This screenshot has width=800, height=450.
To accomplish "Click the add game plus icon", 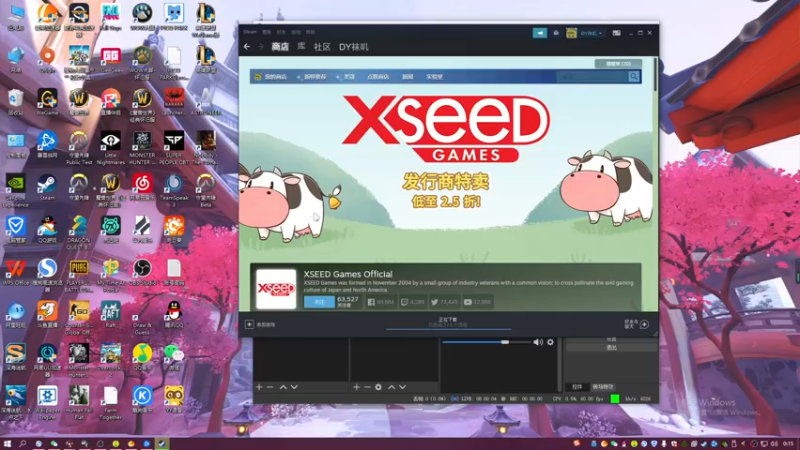I will 249,324.
